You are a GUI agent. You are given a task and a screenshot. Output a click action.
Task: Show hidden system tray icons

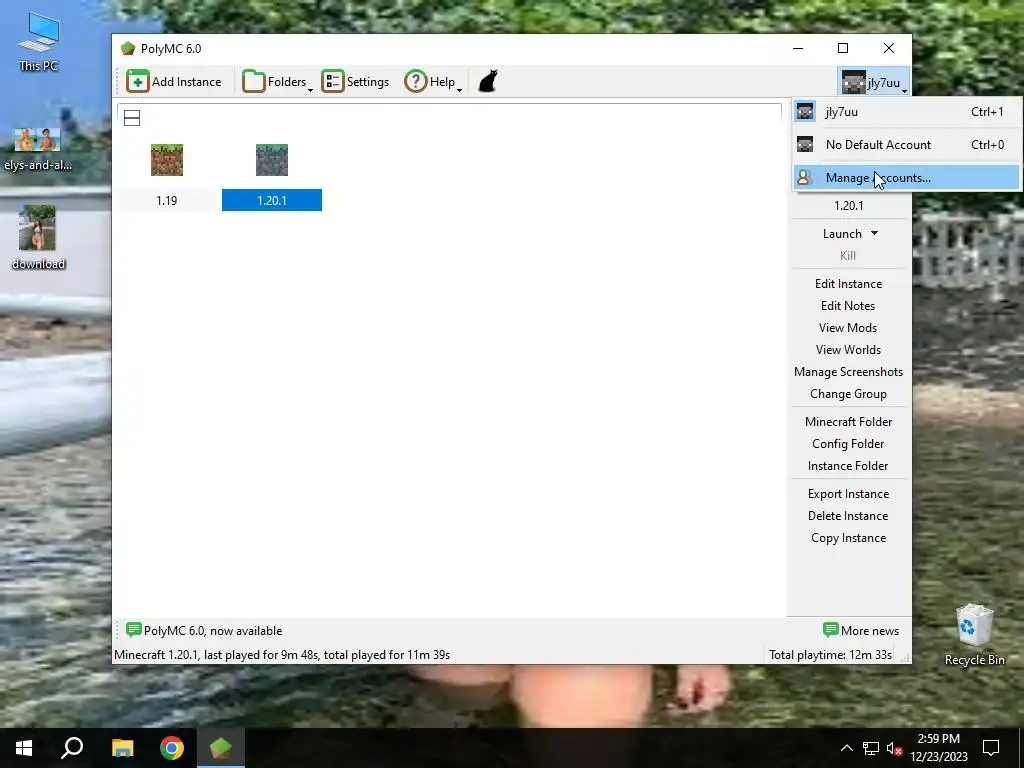(x=846, y=748)
